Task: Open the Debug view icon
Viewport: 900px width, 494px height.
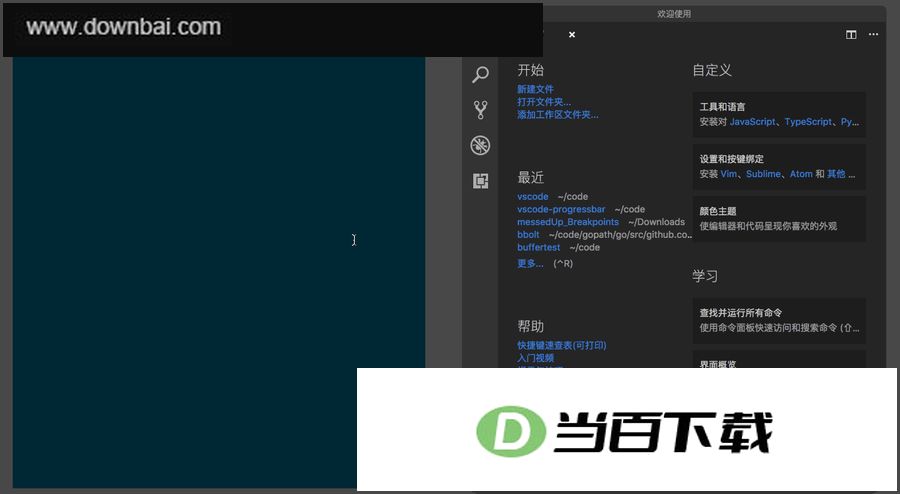Action: (x=480, y=145)
